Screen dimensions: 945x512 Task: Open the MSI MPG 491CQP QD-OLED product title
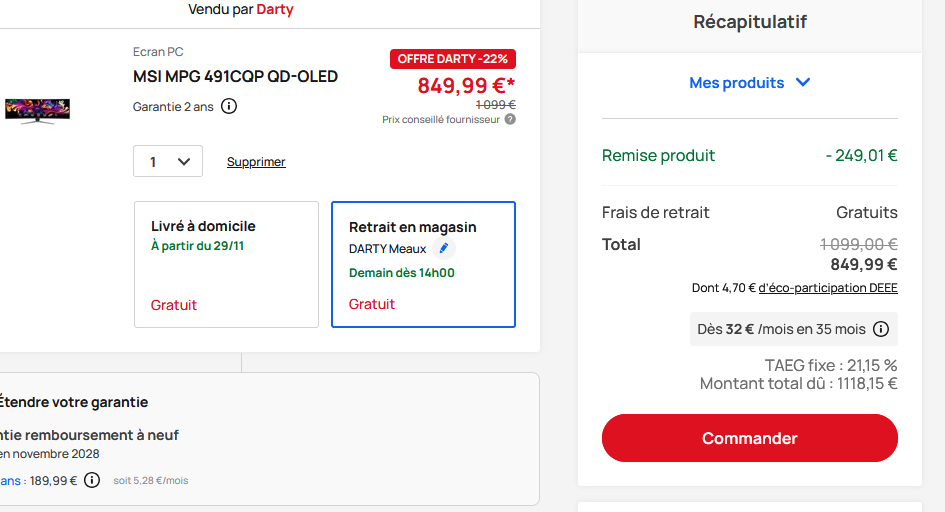pyautogui.click(x=235, y=76)
